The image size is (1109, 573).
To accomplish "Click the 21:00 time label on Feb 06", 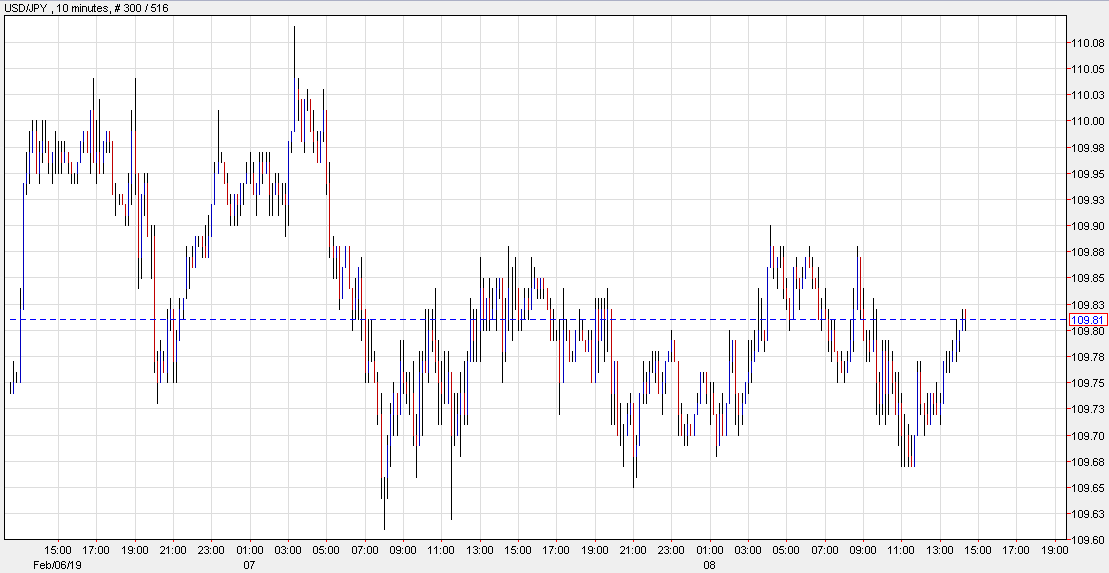I will pyautogui.click(x=173, y=550).
